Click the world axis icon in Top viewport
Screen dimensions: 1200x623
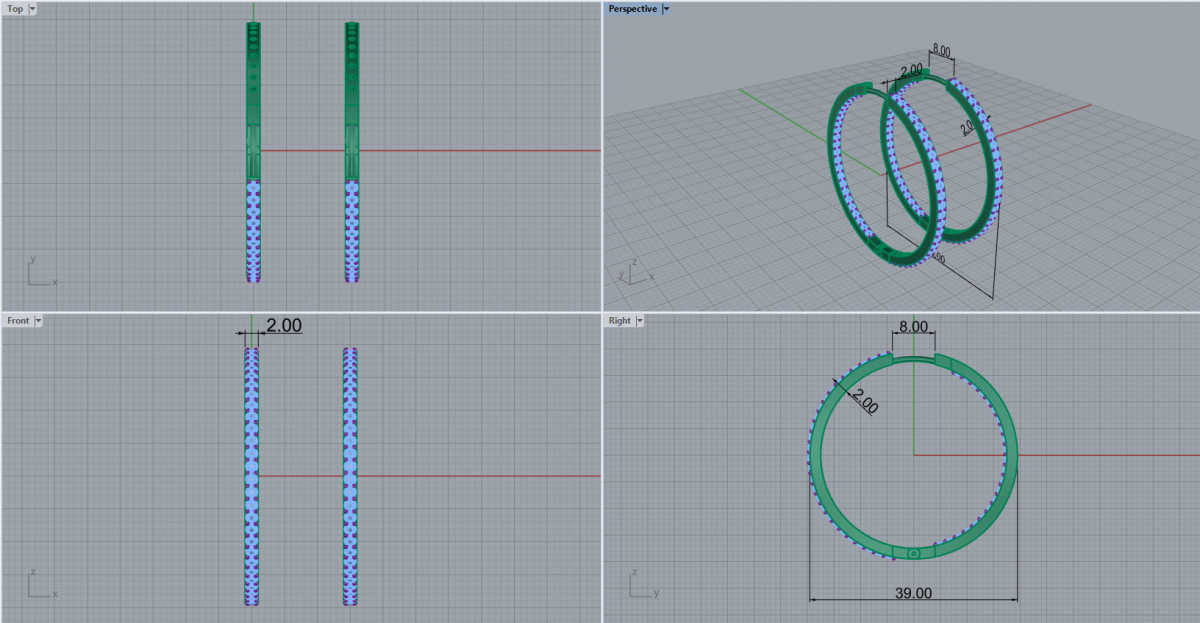[x=40, y=274]
